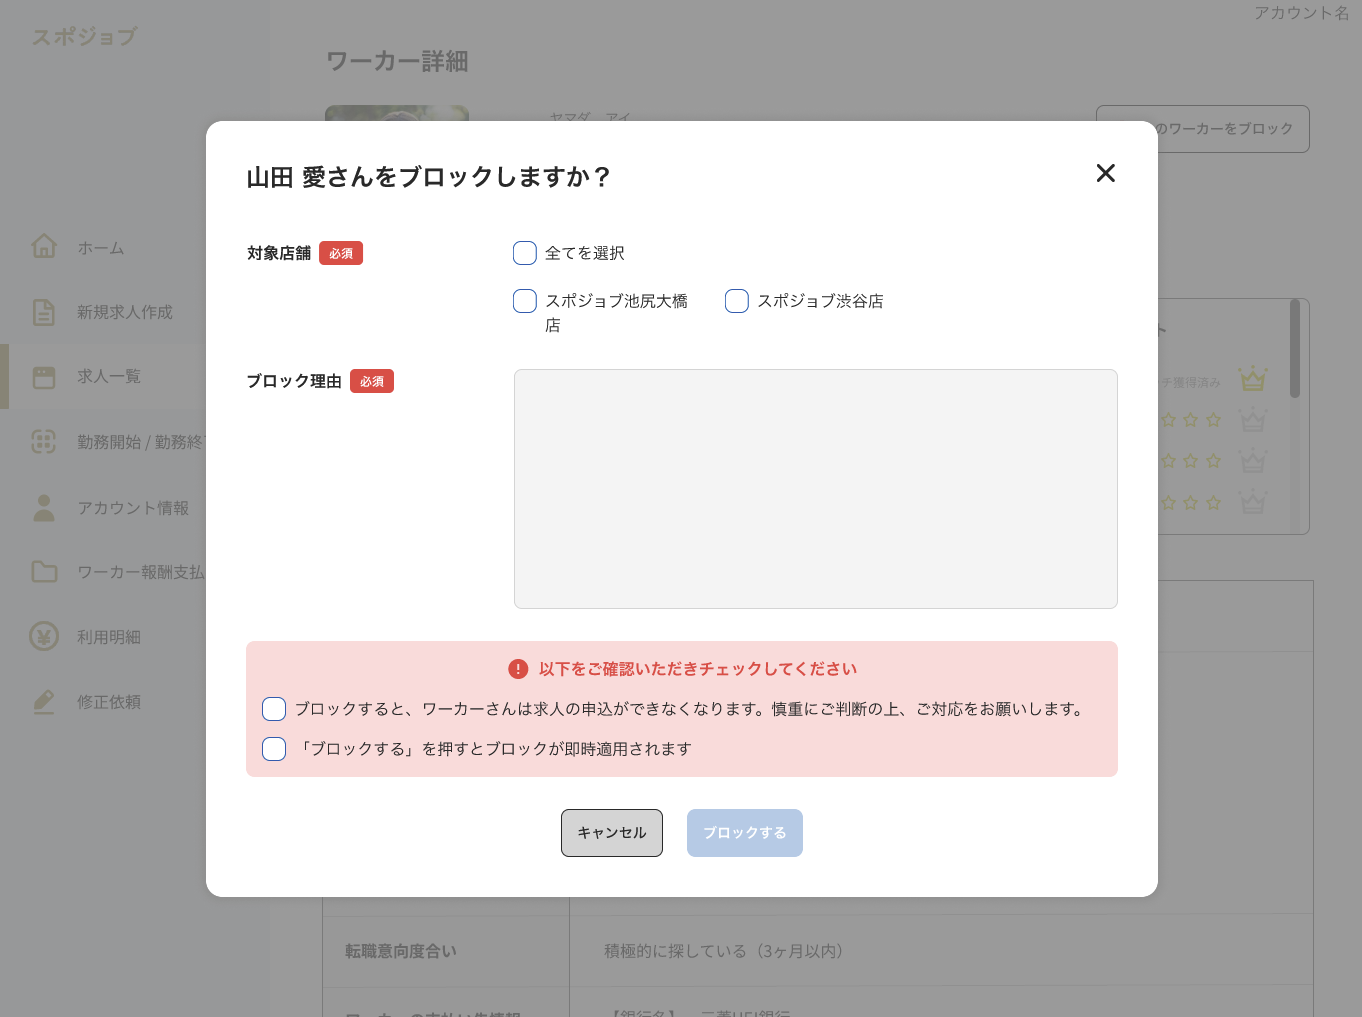Click inside the ブロック理由 text area
Image resolution: width=1362 pixels, height=1017 pixels.
pos(815,488)
